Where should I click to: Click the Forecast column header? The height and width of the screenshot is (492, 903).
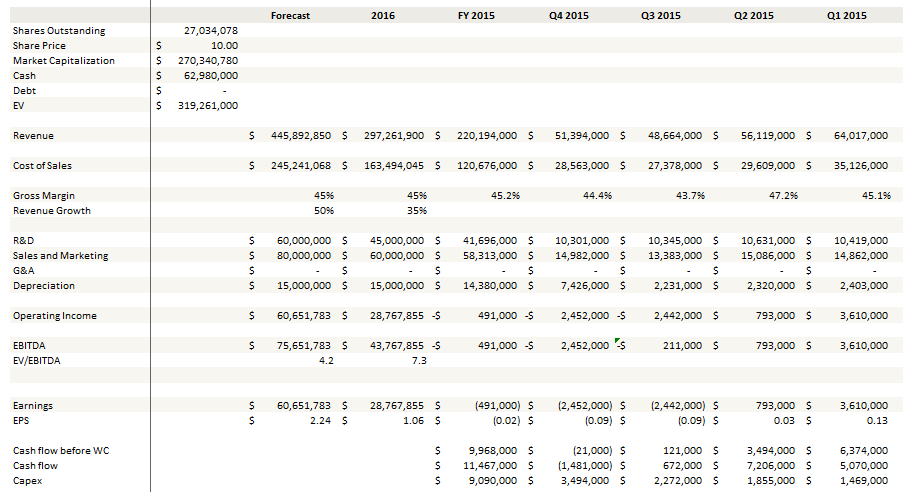290,15
